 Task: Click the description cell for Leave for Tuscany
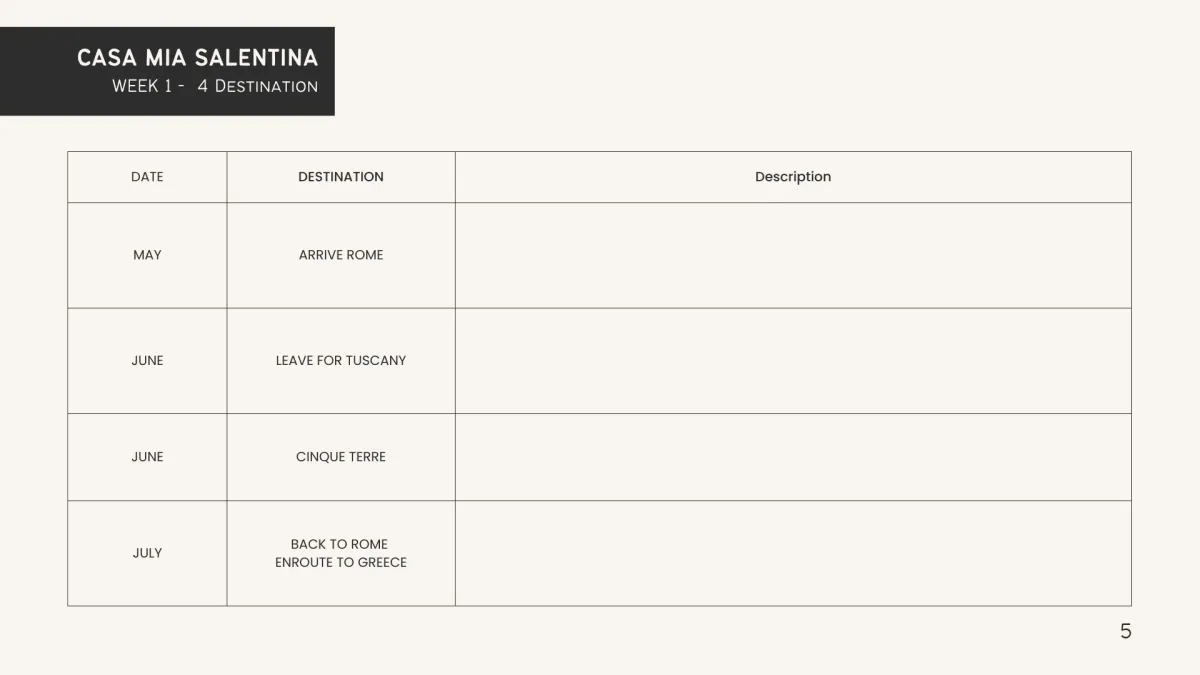click(x=793, y=361)
